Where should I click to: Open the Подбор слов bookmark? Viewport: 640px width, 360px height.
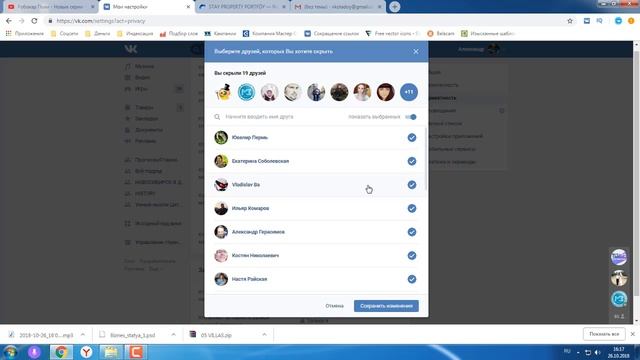[x=179, y=33]
